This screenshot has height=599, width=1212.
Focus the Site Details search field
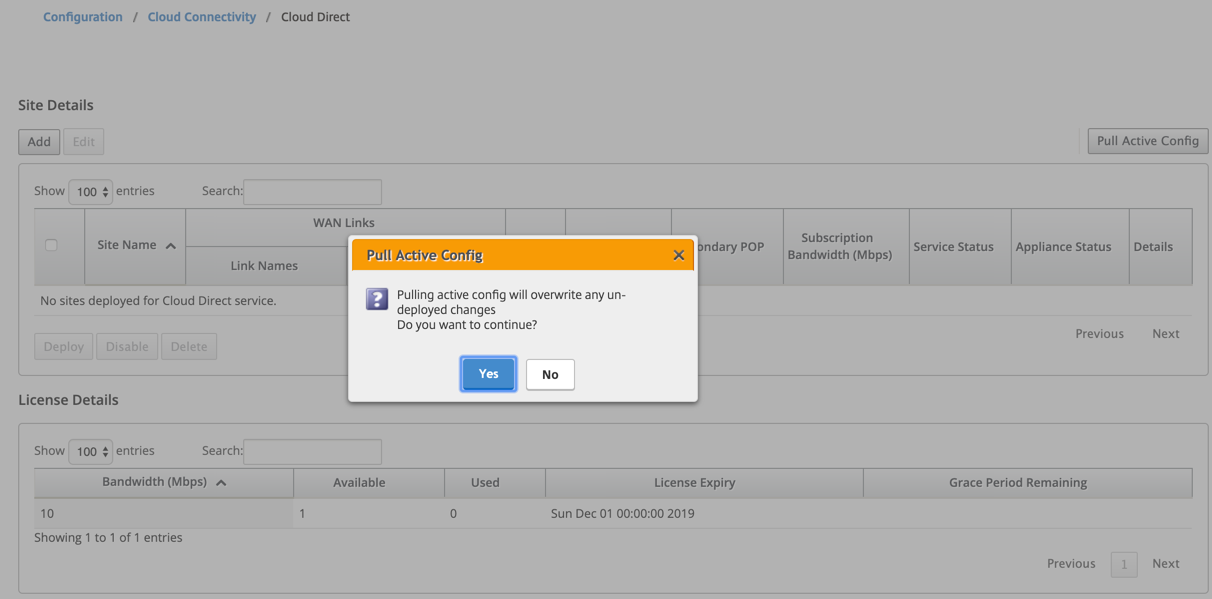313,192
